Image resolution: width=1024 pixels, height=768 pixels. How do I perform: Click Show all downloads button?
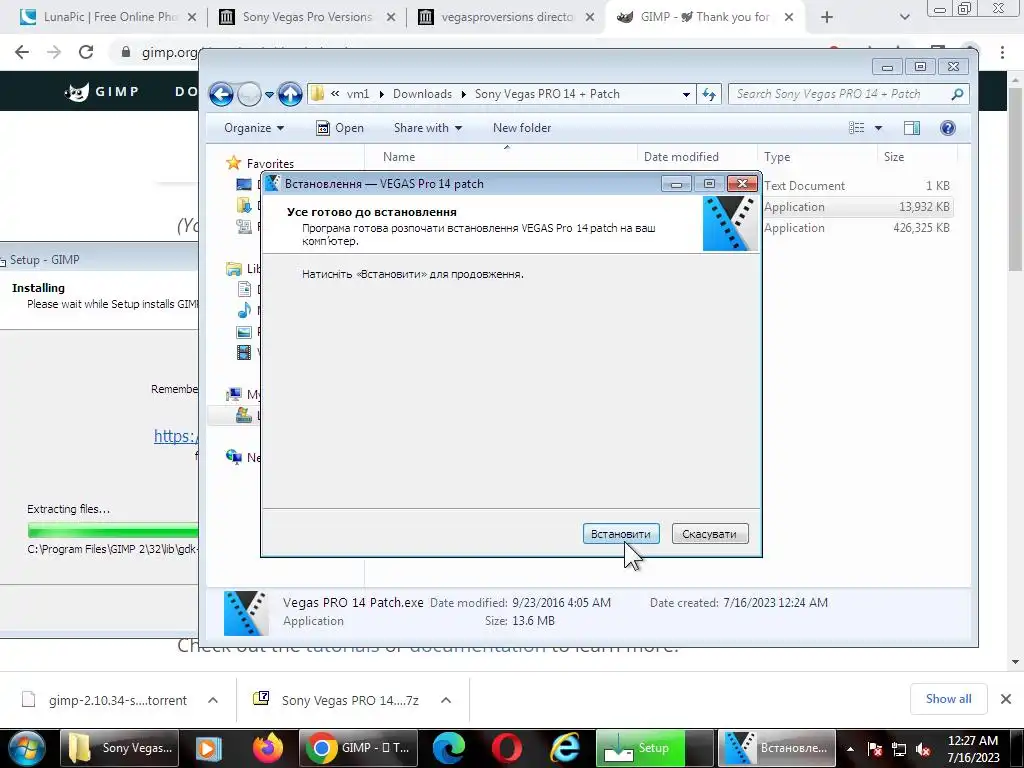(948, 699)
